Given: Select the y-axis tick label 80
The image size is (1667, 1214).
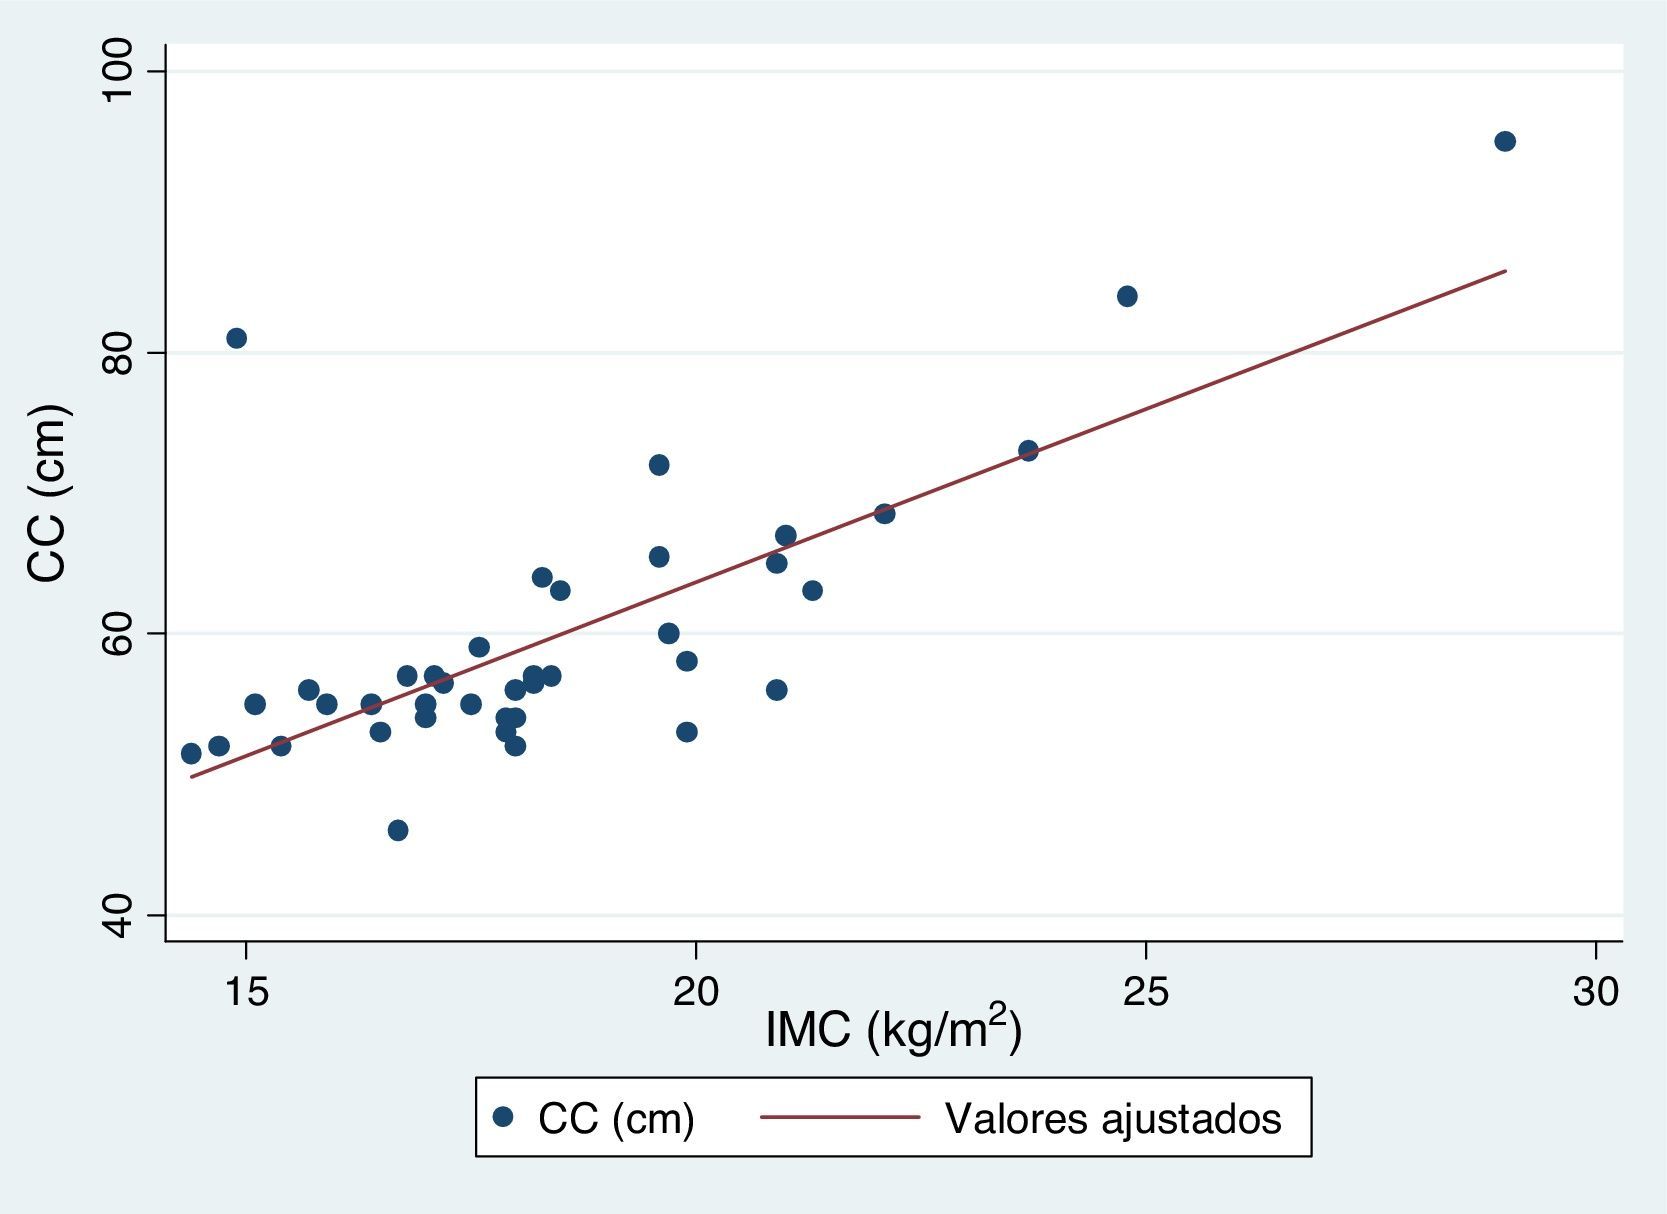Looking at the screenshot, I should pyautogui.click(x=119, y=352).
